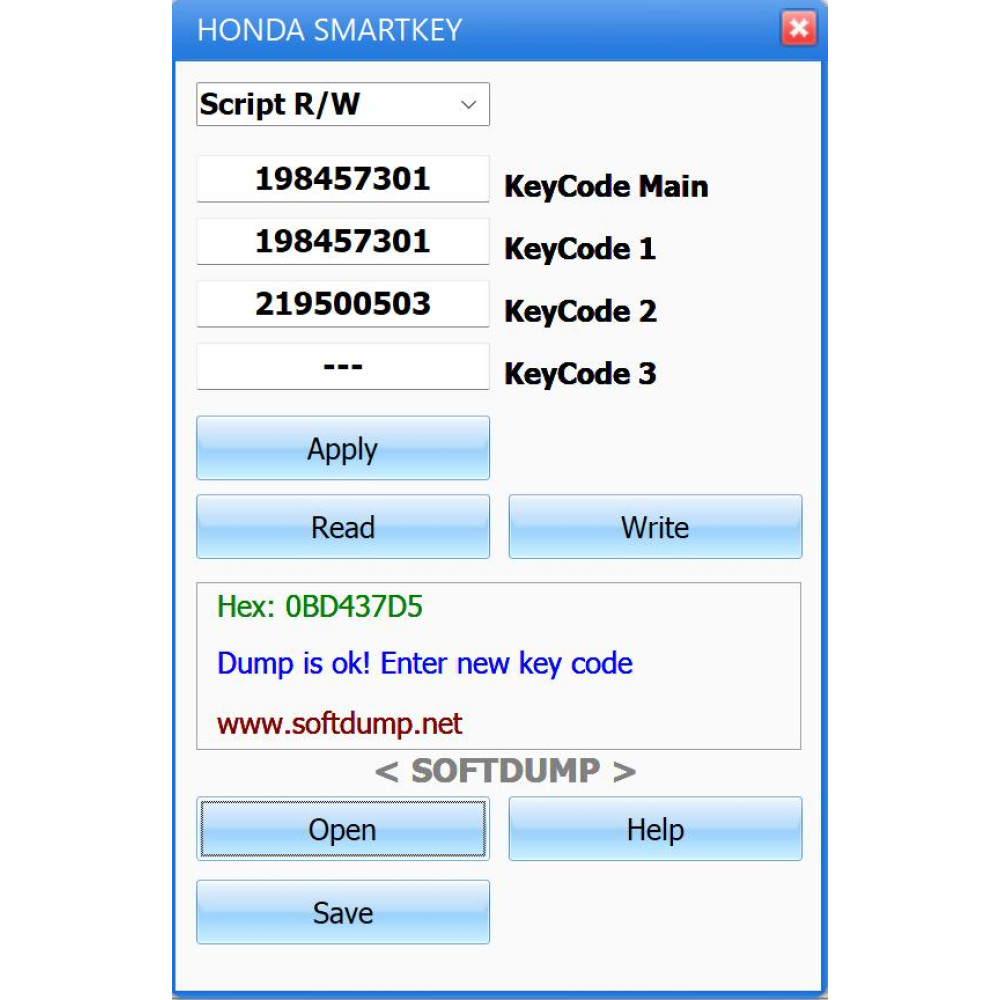Click the Write button

[x=655, y=527]
